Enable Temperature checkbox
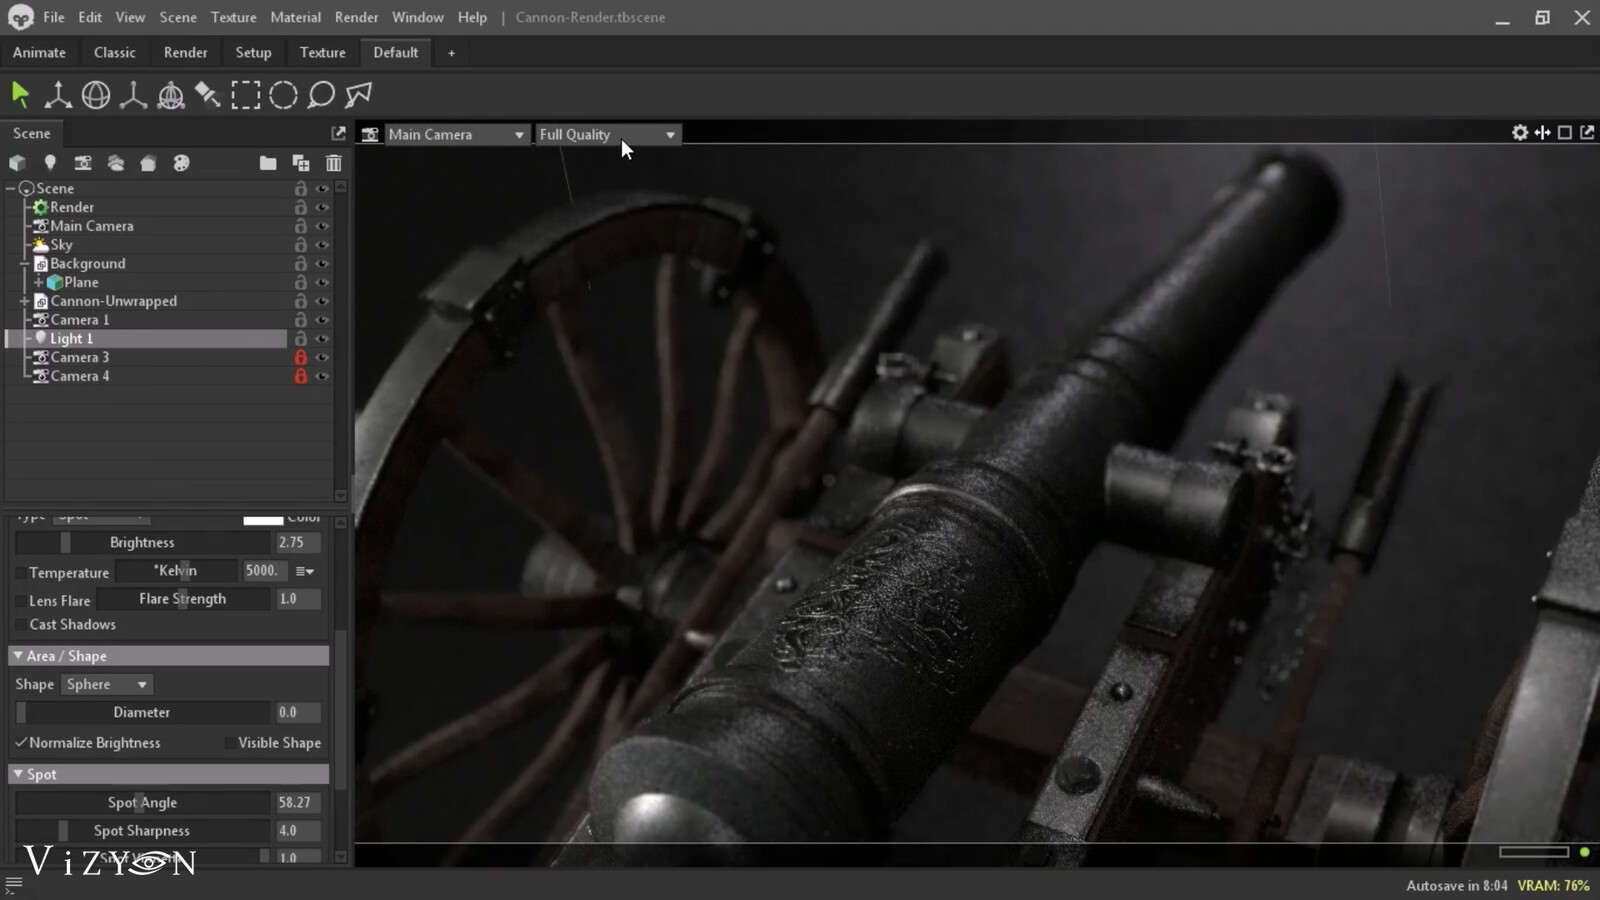The height and width of the screenshot is (900, 1600). point(21,573)
